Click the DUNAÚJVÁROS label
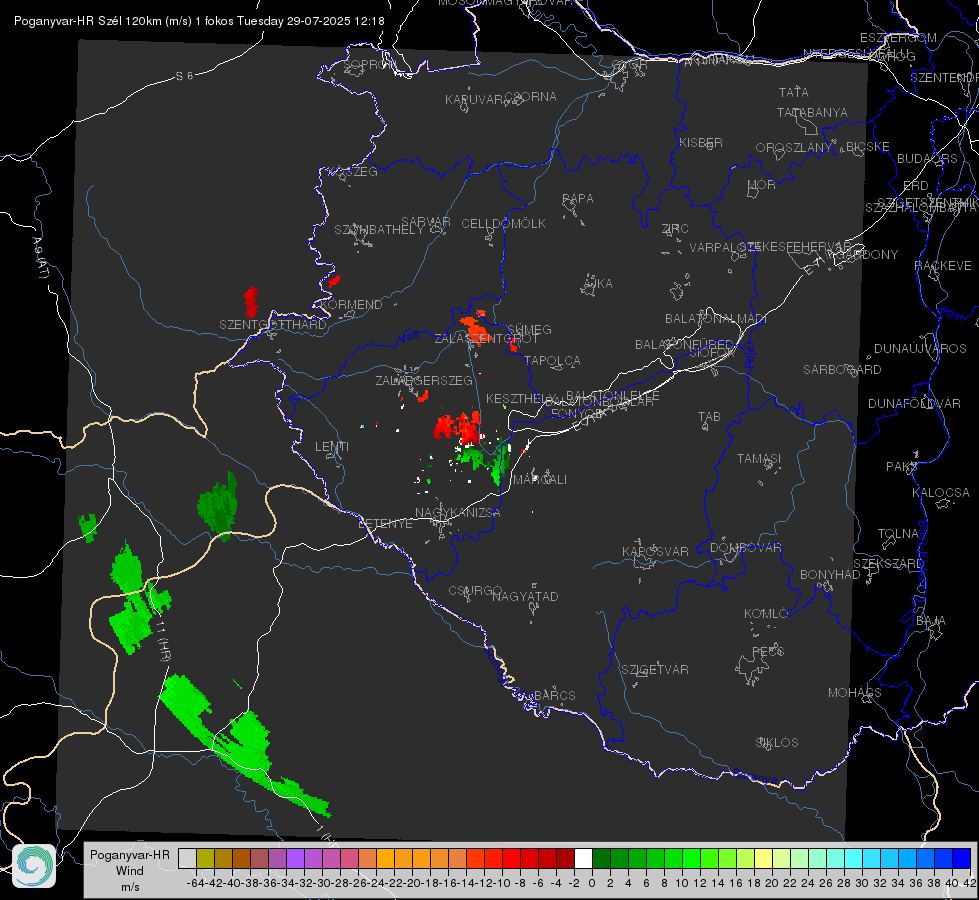 tap(920, 349)
